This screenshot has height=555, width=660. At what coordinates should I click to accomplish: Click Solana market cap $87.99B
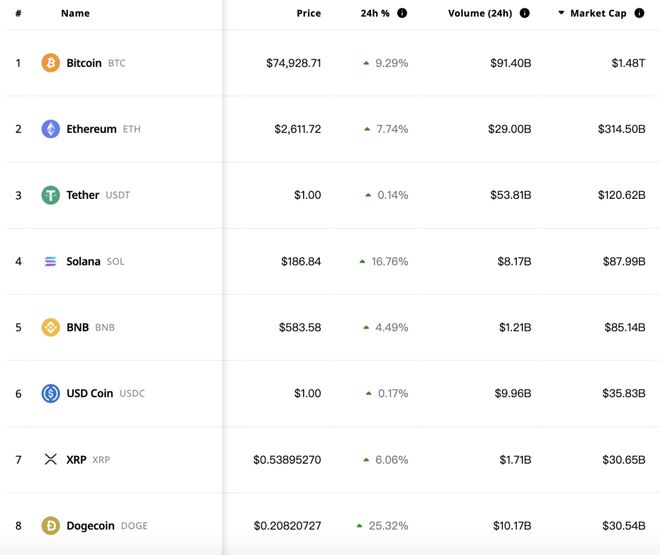[x=624, y=261]
